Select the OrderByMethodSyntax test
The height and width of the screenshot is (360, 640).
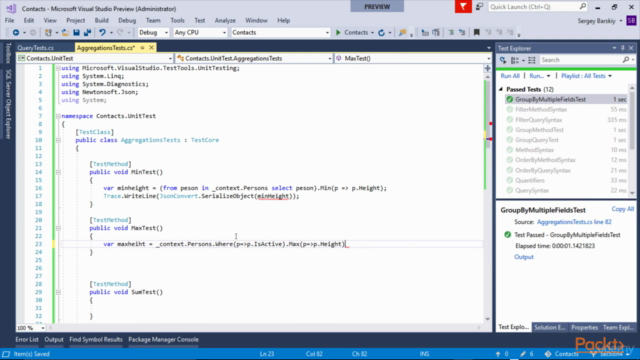566,160
